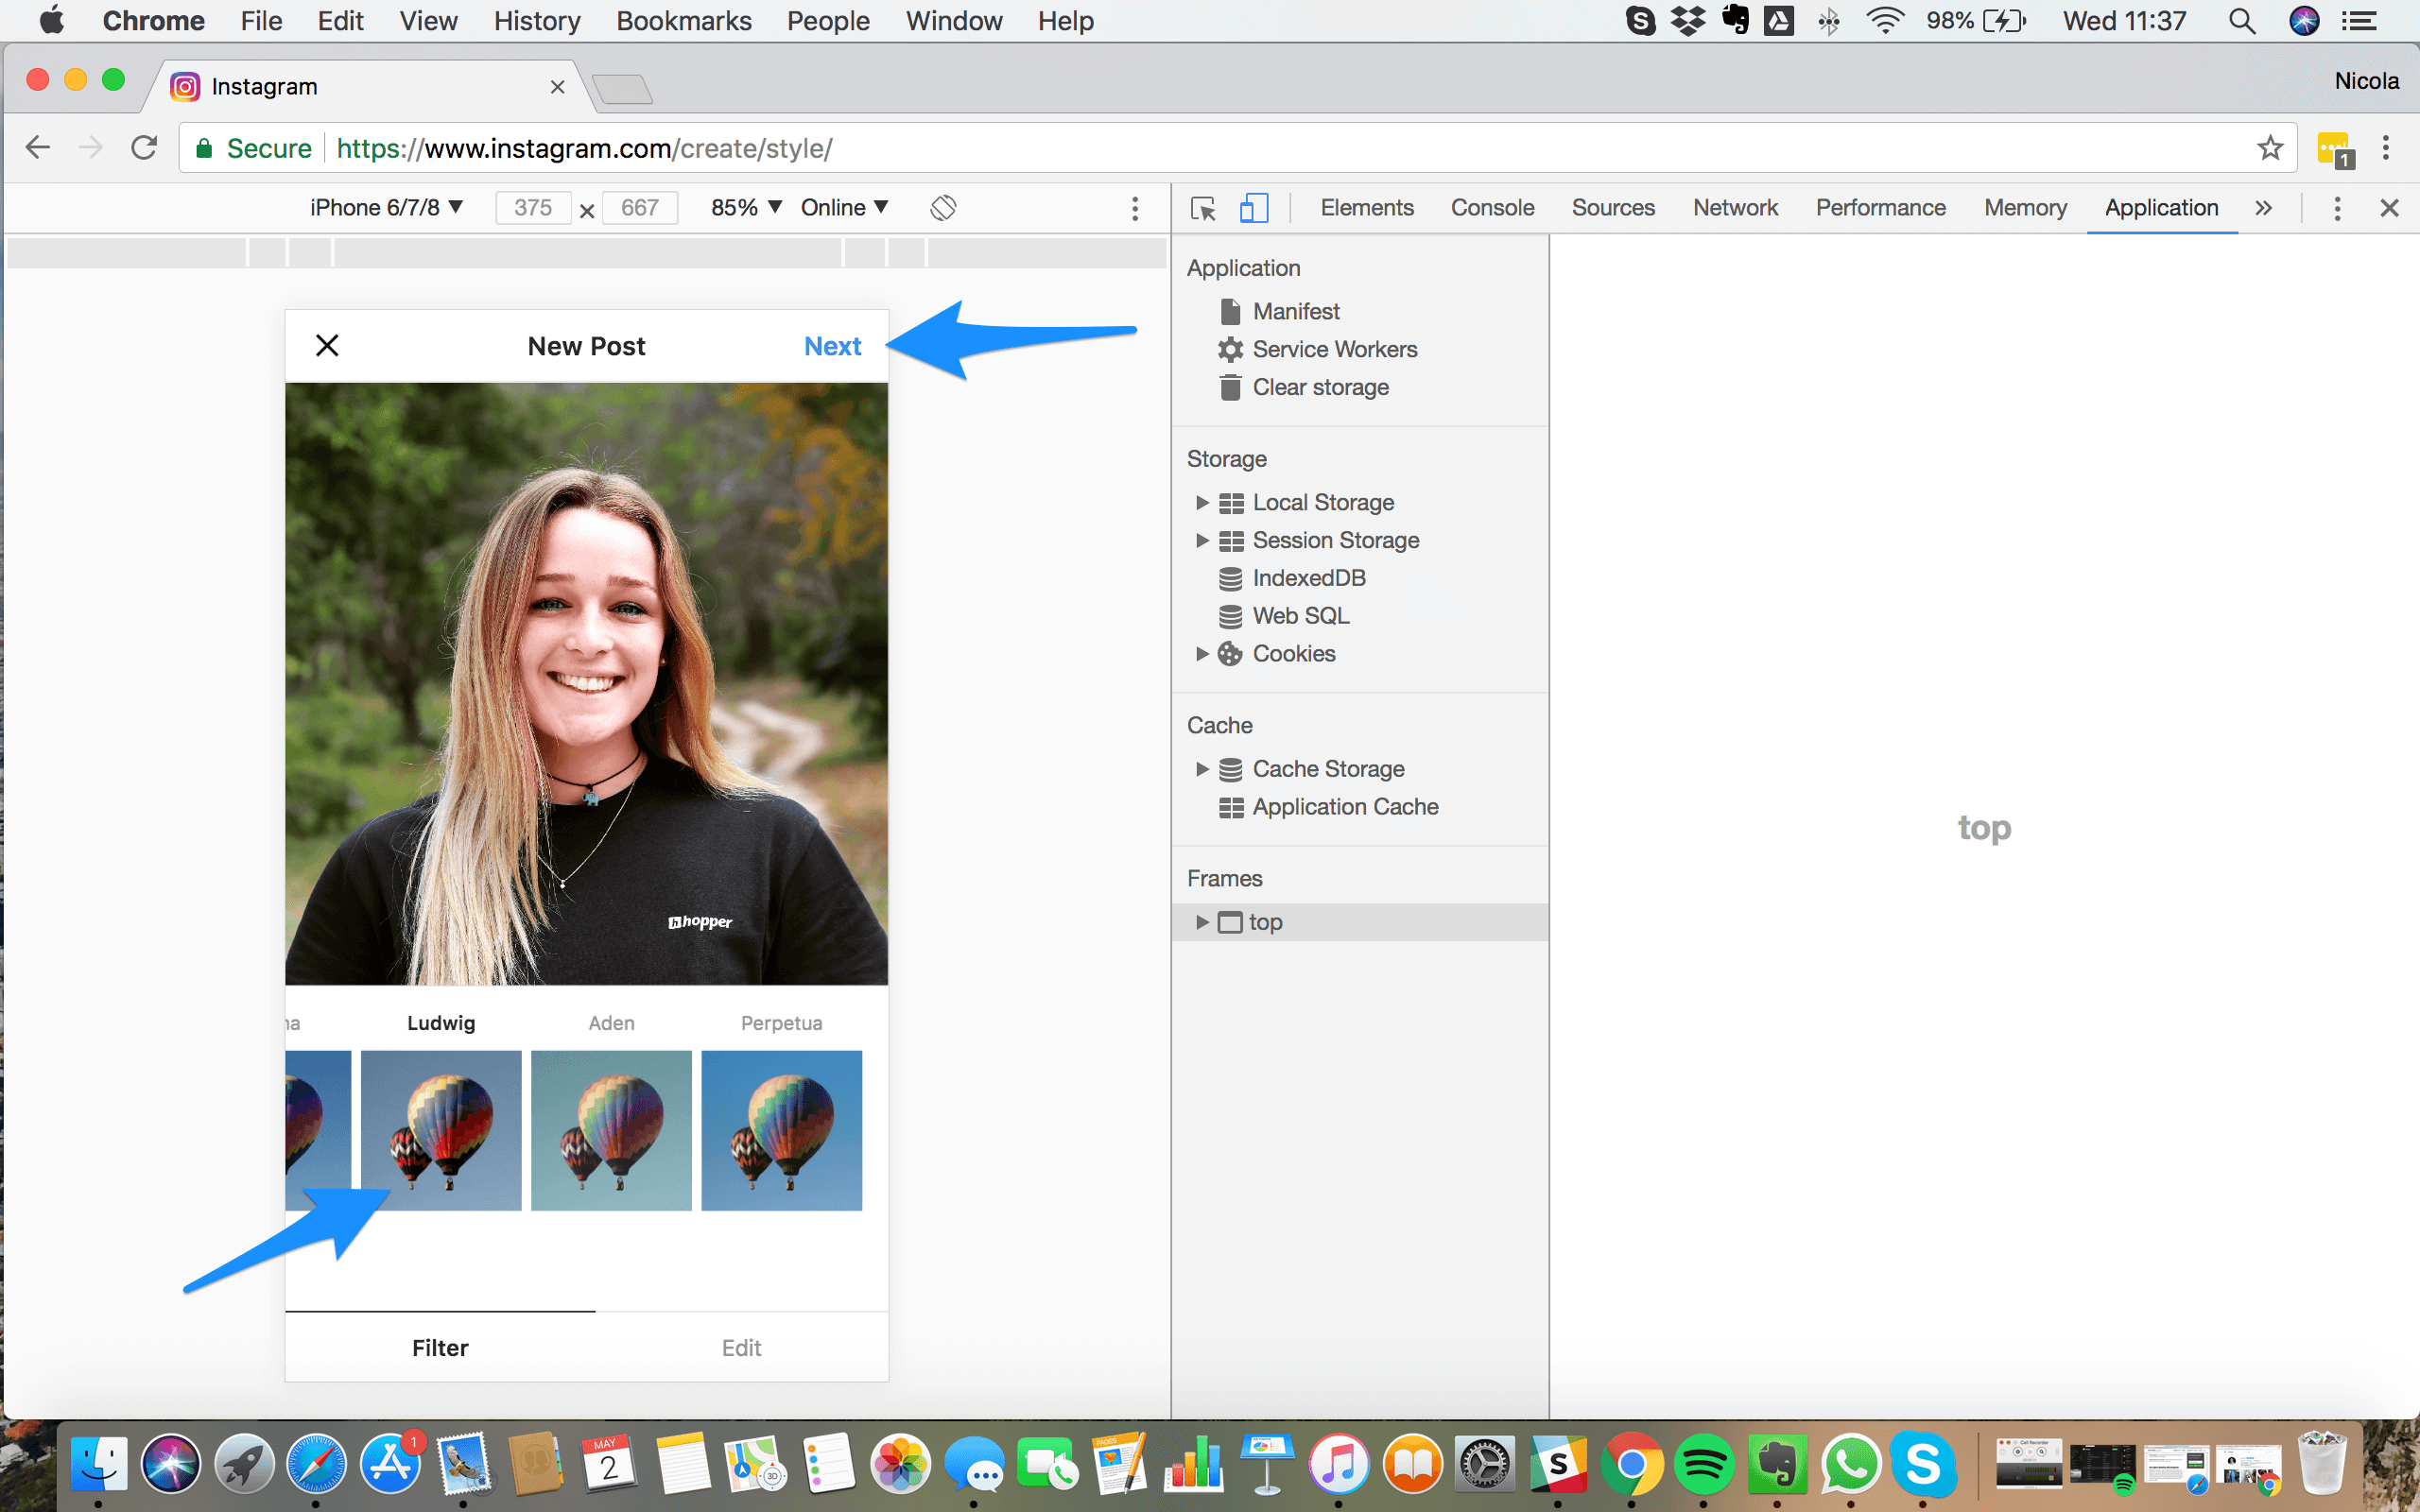Click the Manifest icon
This screenshot has height=1512, width=2420.
(1230, 310)
